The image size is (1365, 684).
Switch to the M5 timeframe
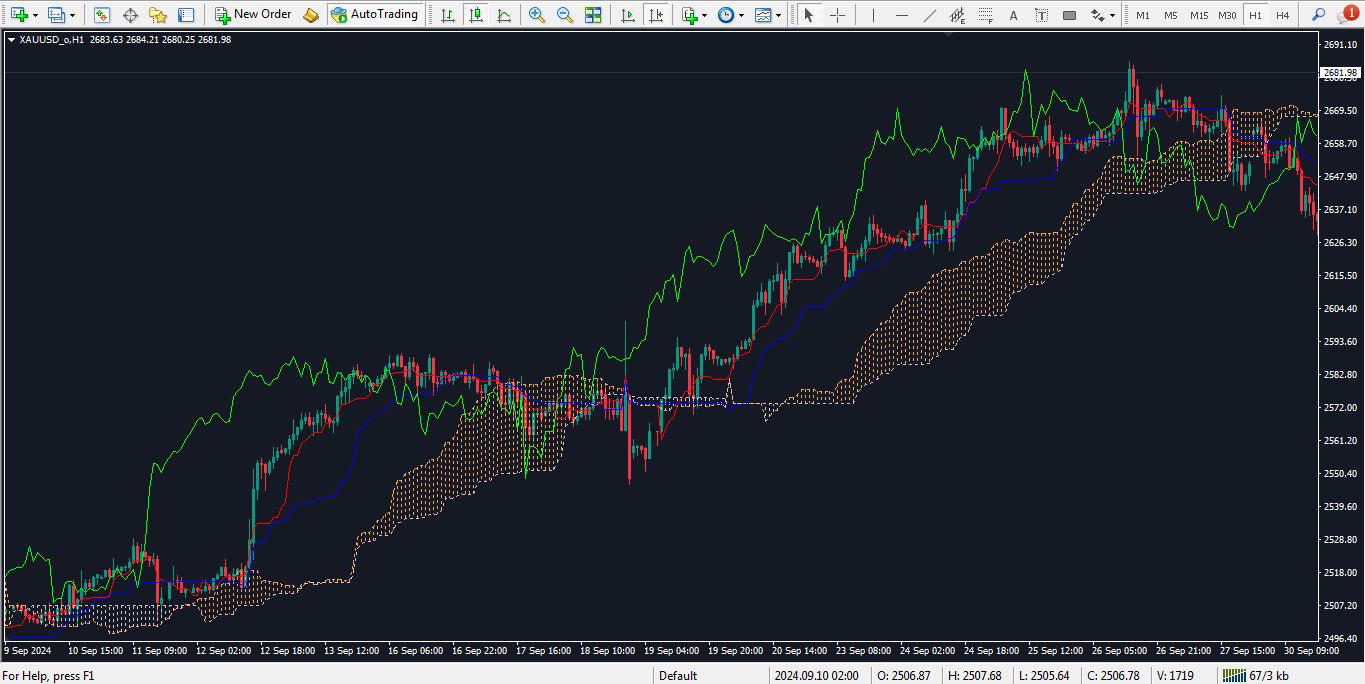pyautogui.click(x=1170, y=15)
